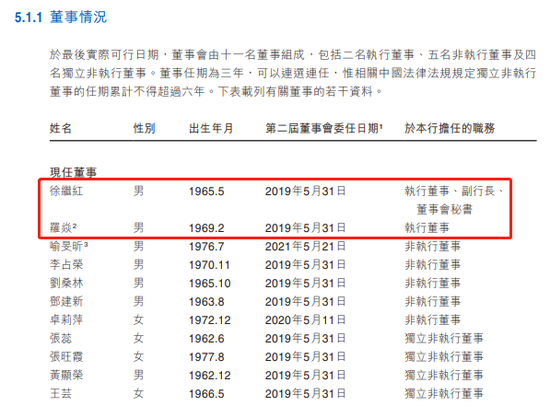Select the name 張旺霞
The image size is (550, 406).
click(66, 357)
